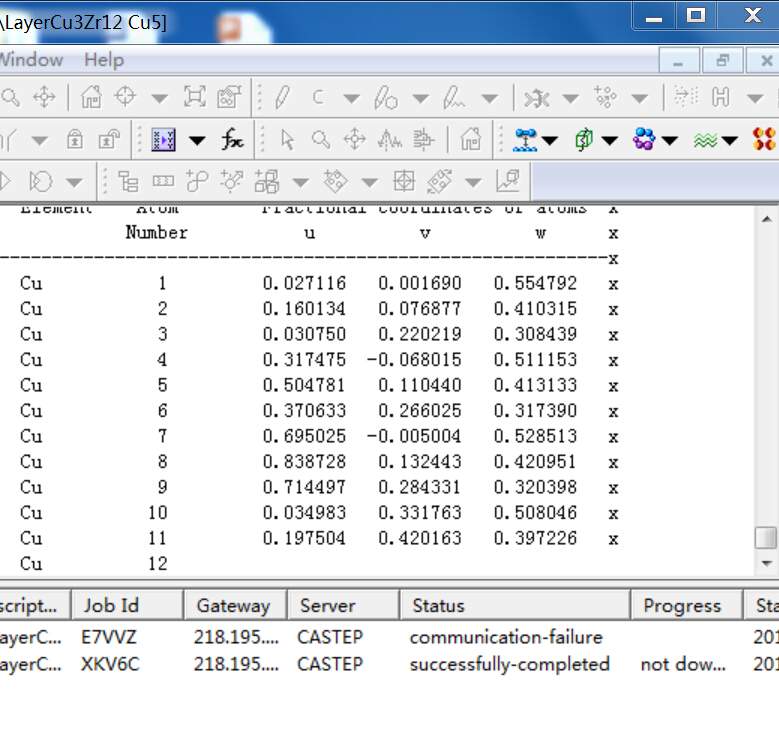Select the arrow pointer selection tool

pyautogui.click(x=287, y=140)
